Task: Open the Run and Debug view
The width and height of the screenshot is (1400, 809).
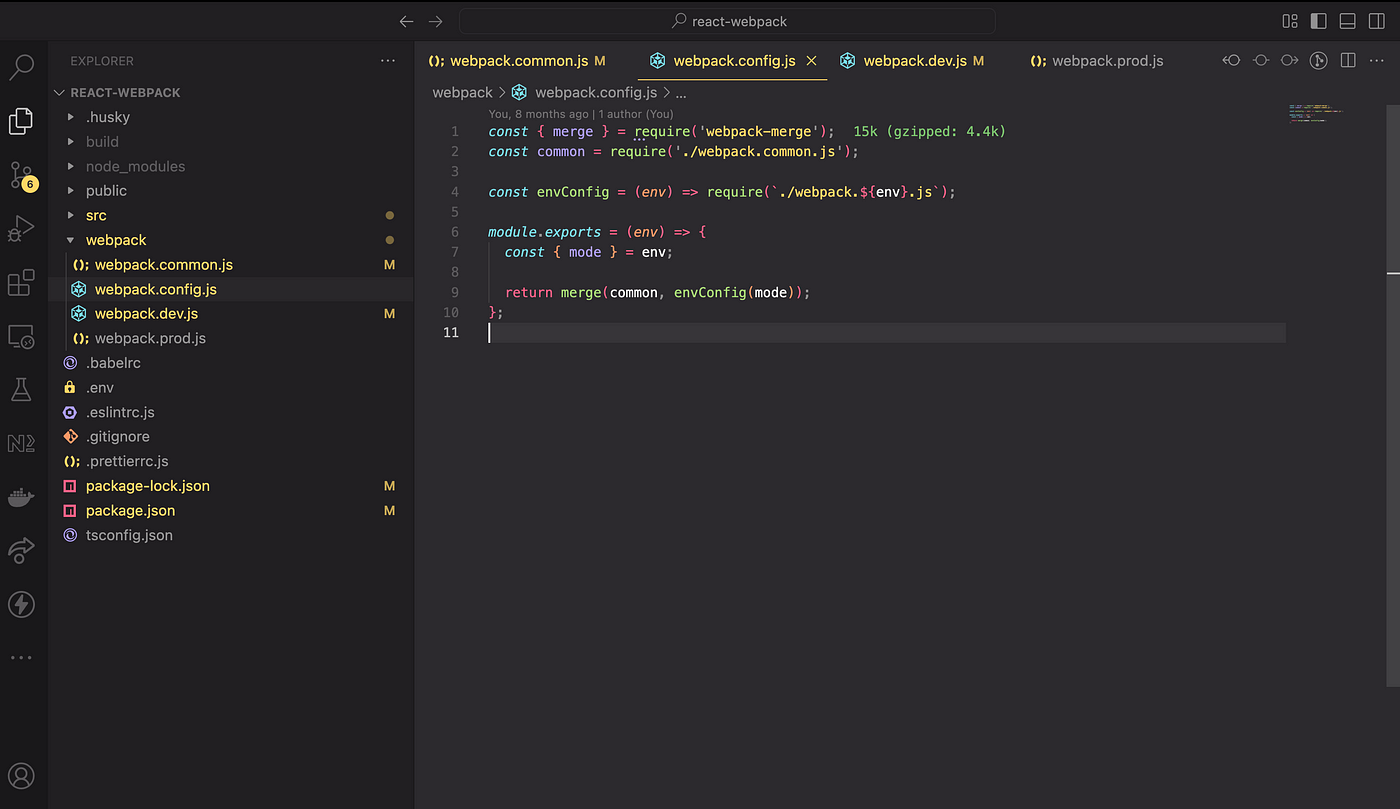Action: [21, 229]
